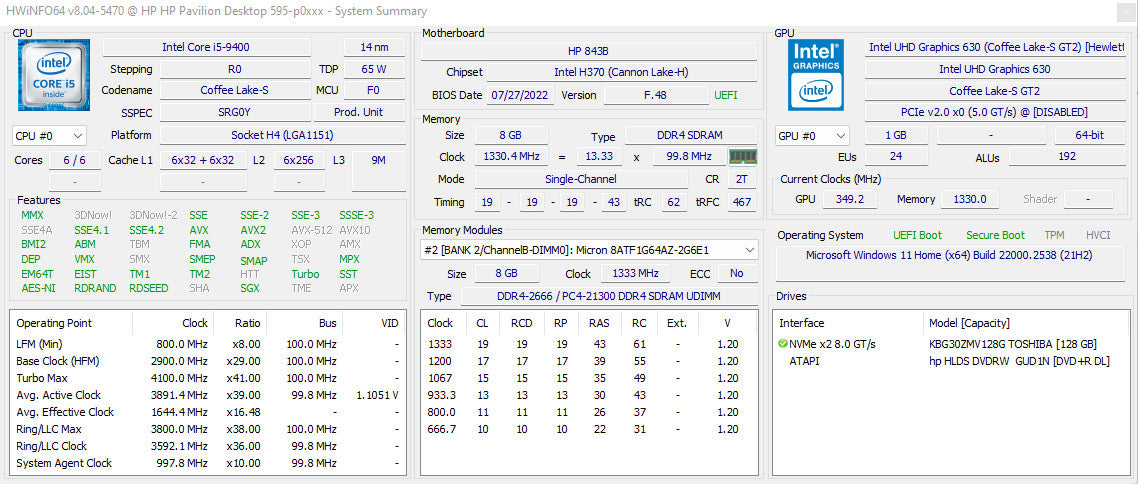
Task: Click the SRG0Y SSPEC field
Action: [235, 113]
